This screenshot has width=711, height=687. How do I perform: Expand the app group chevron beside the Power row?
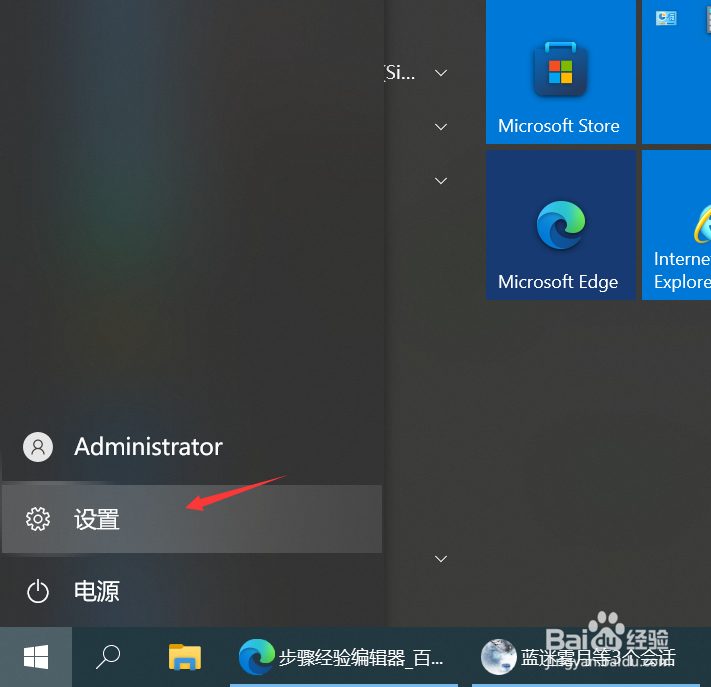pyautogui.click(x=441, y=558)
